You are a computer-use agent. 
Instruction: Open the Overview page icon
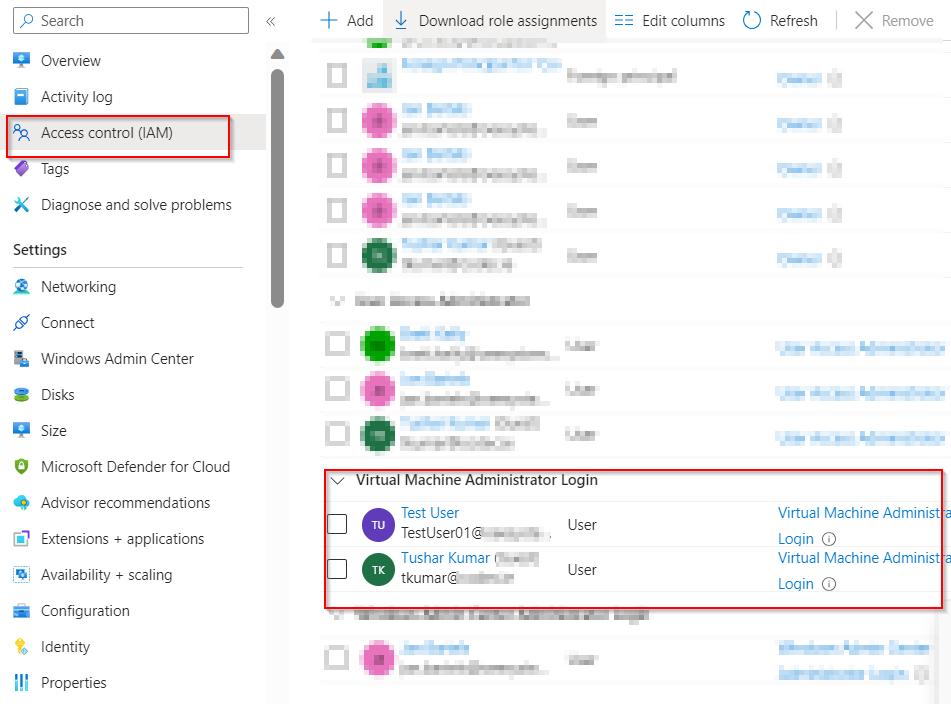coord(22,60)
